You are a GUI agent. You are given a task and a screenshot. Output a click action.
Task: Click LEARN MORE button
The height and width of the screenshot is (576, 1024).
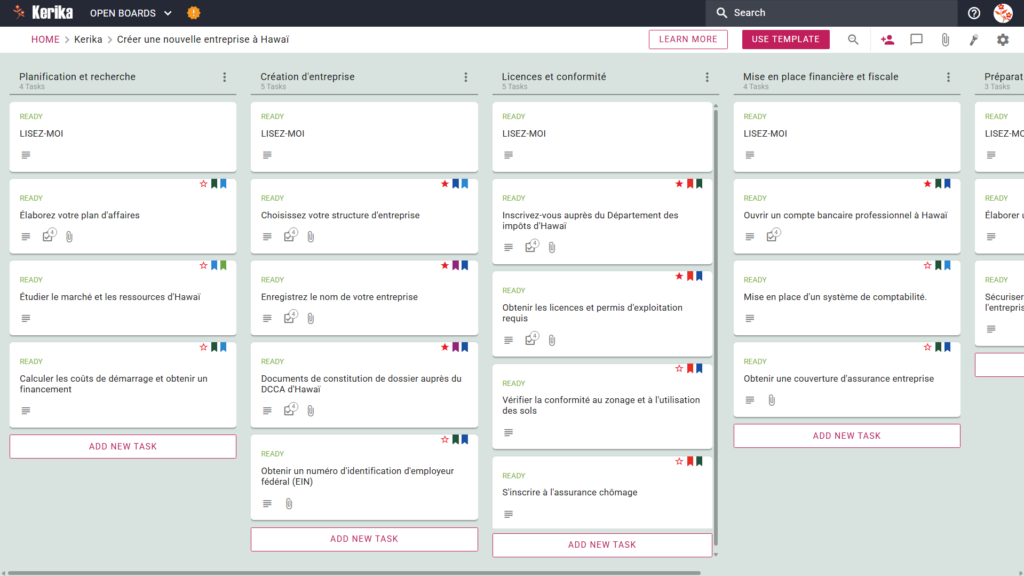688,39
